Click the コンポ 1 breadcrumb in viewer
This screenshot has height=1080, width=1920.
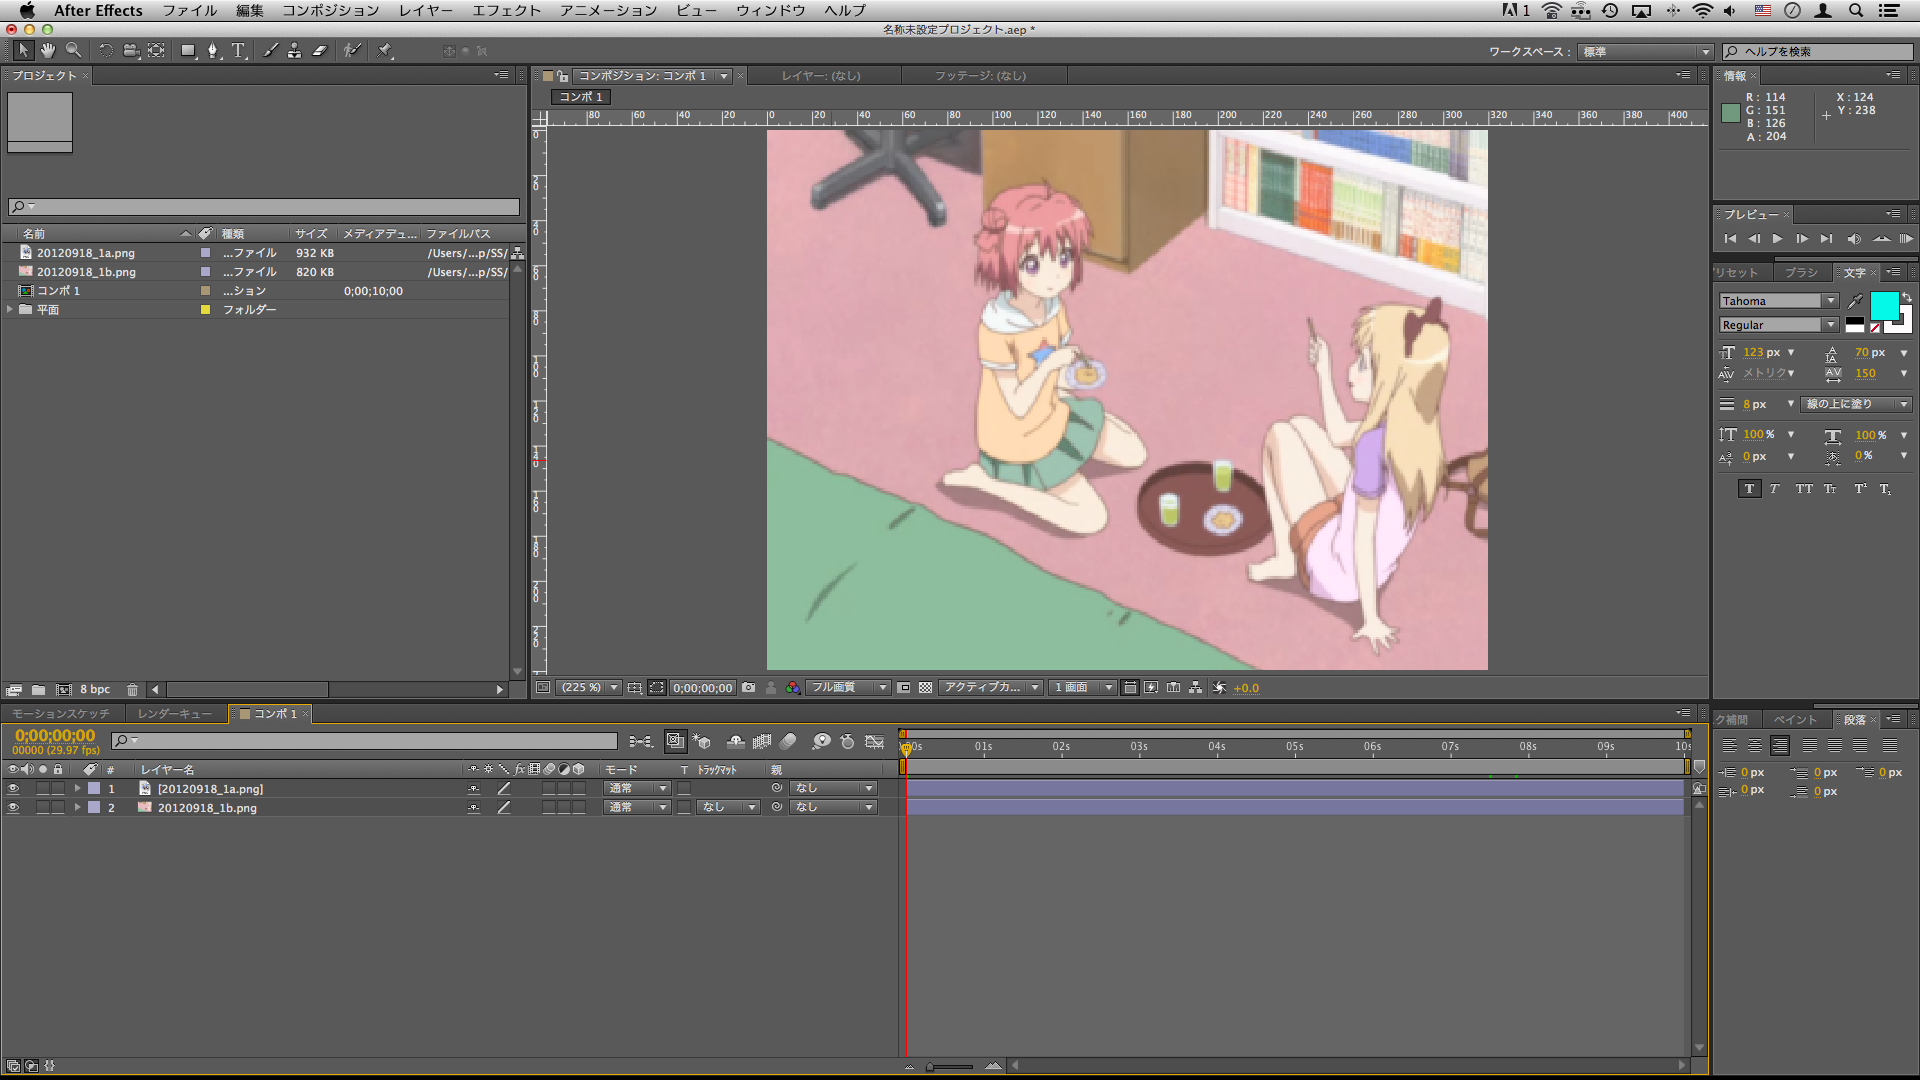581,97
